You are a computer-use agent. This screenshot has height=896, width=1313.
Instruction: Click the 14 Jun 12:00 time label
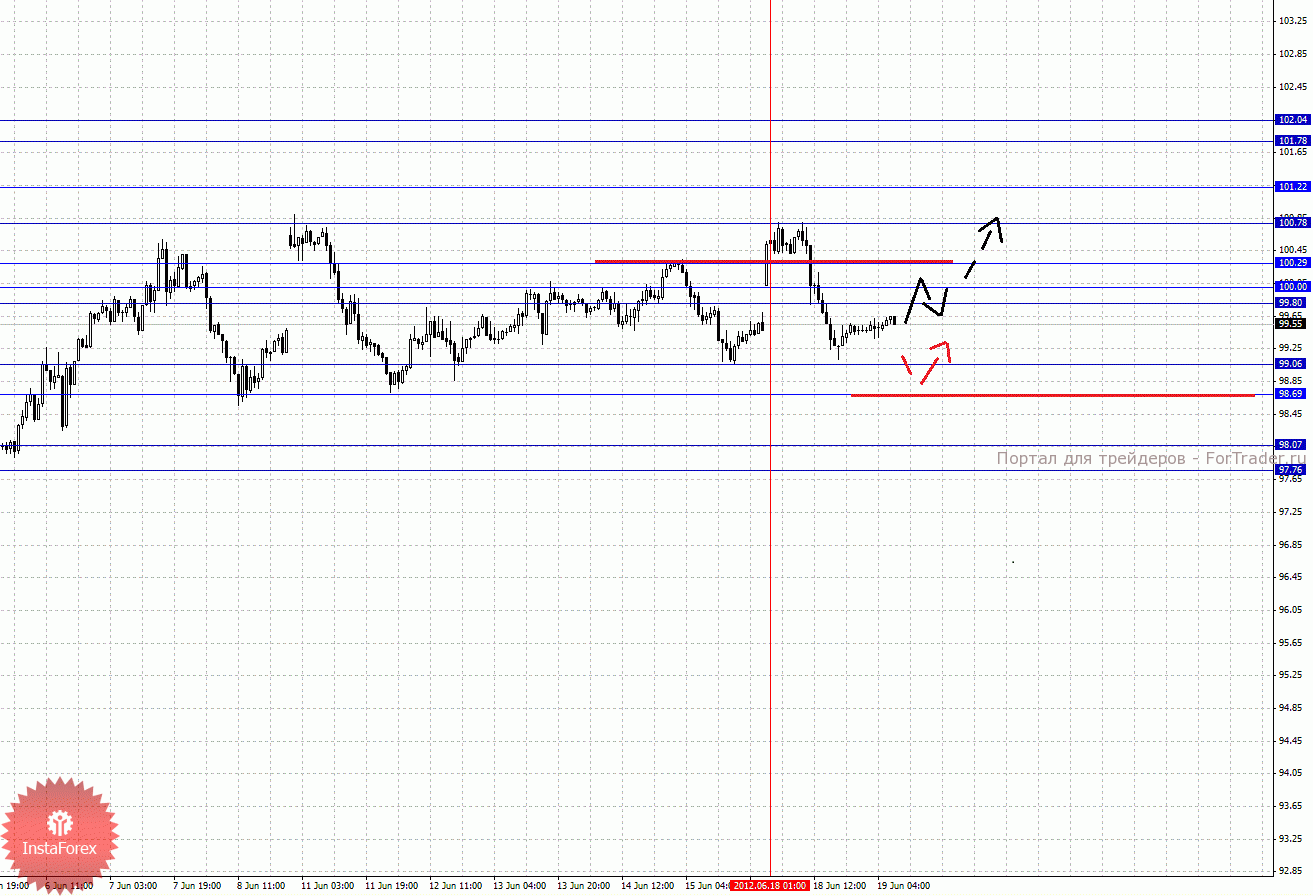coord(648,886)
